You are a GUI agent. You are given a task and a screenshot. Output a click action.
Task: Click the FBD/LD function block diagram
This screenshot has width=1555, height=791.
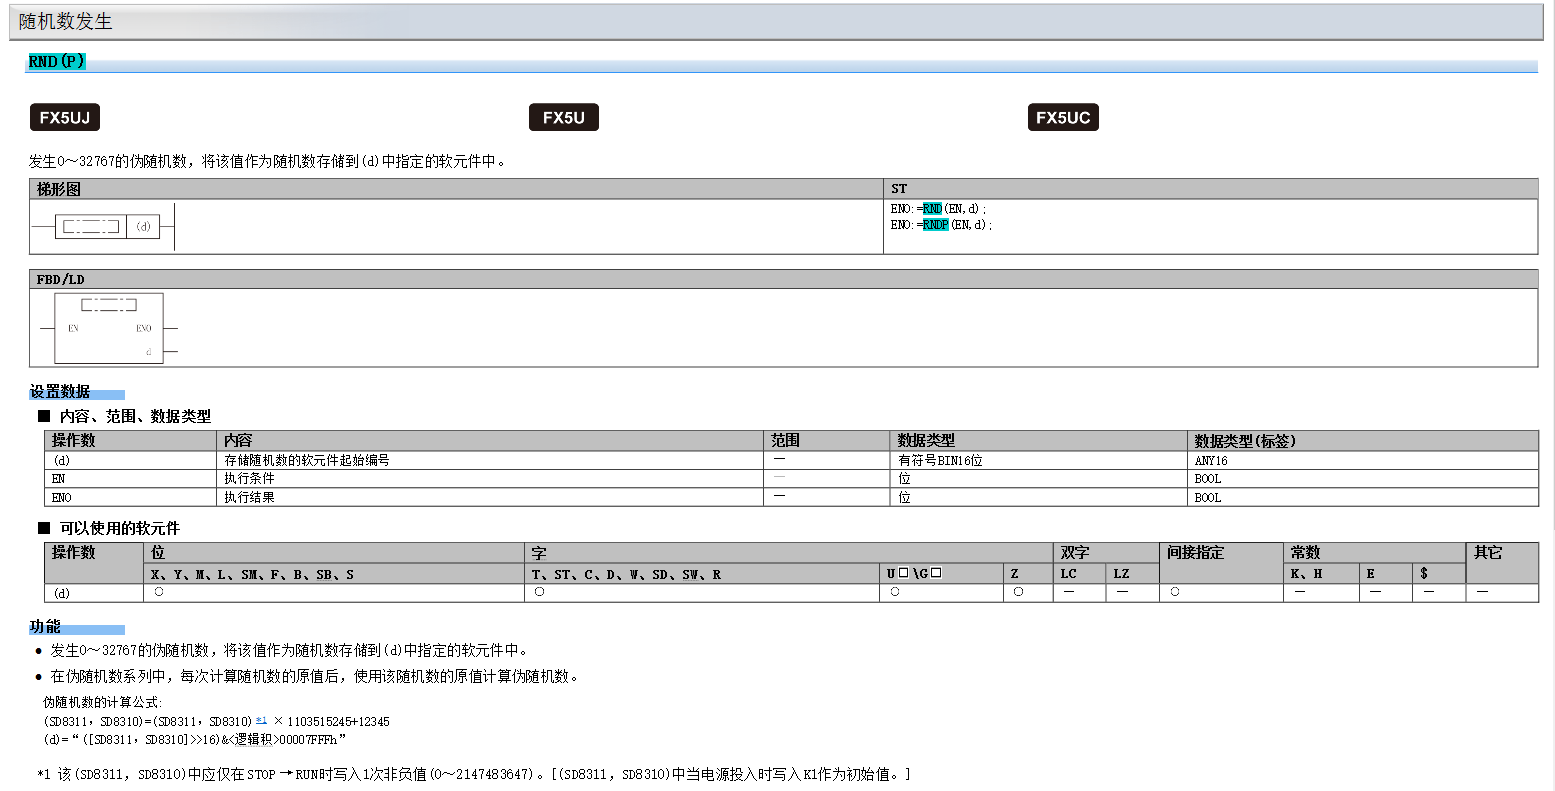[x=109, y=328]
